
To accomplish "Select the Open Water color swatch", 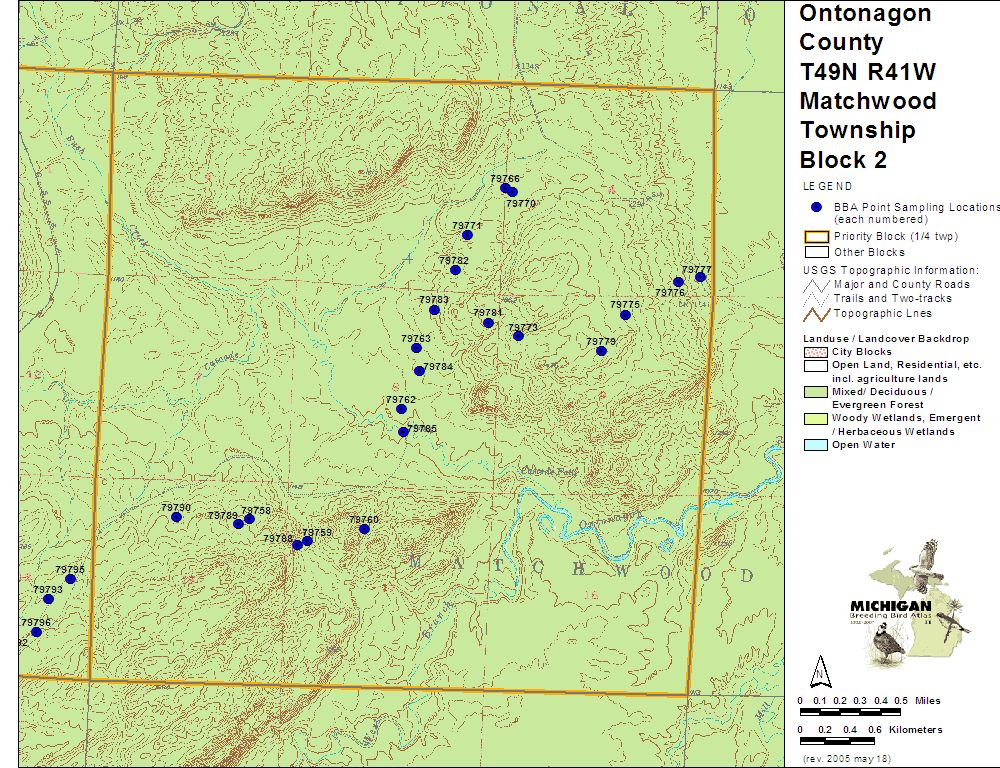I will pos(816,445).
